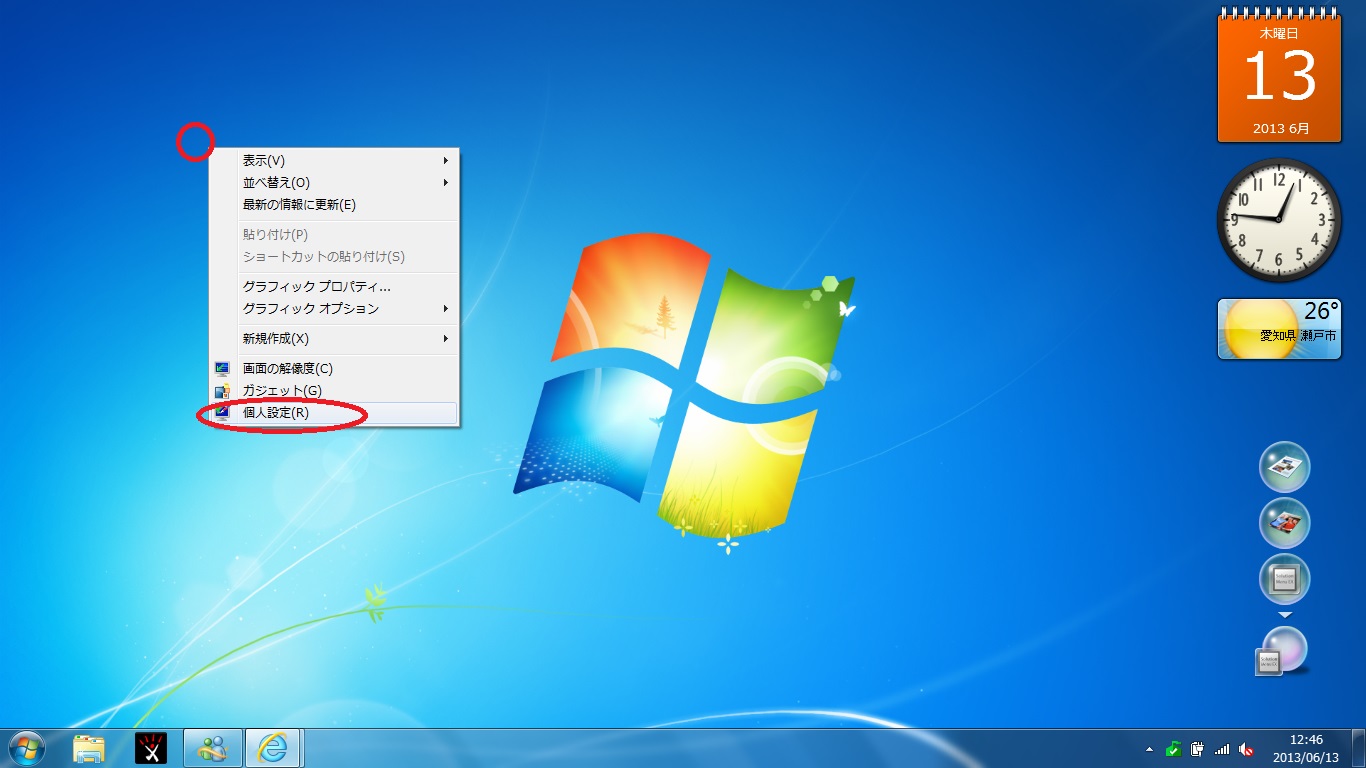Choose 最新の情報に更新(E) in context menu

point(334,204)
